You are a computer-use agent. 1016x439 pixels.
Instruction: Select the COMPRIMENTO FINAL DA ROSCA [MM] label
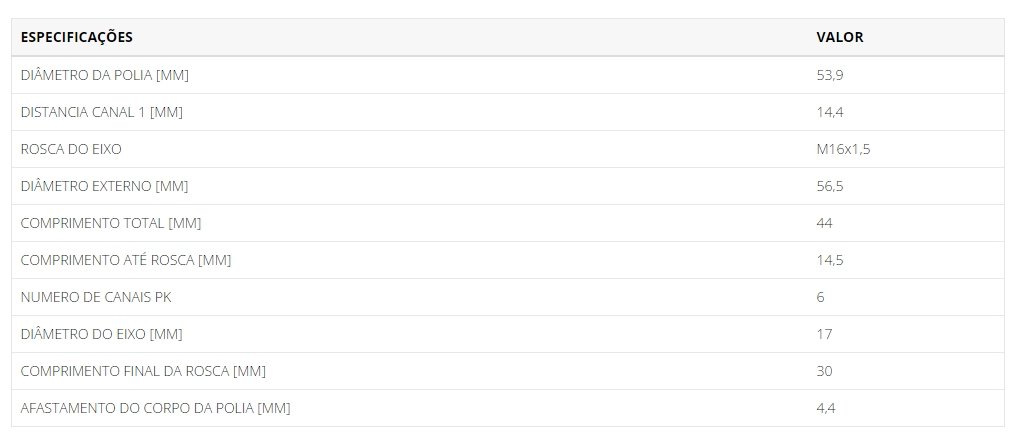(143, 371)
